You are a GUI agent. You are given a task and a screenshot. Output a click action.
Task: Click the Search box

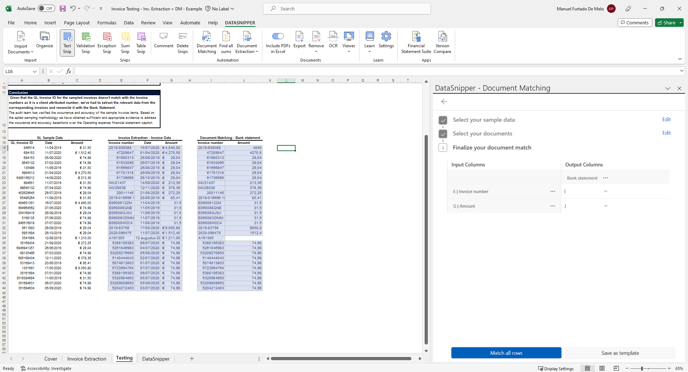[347, 8]
